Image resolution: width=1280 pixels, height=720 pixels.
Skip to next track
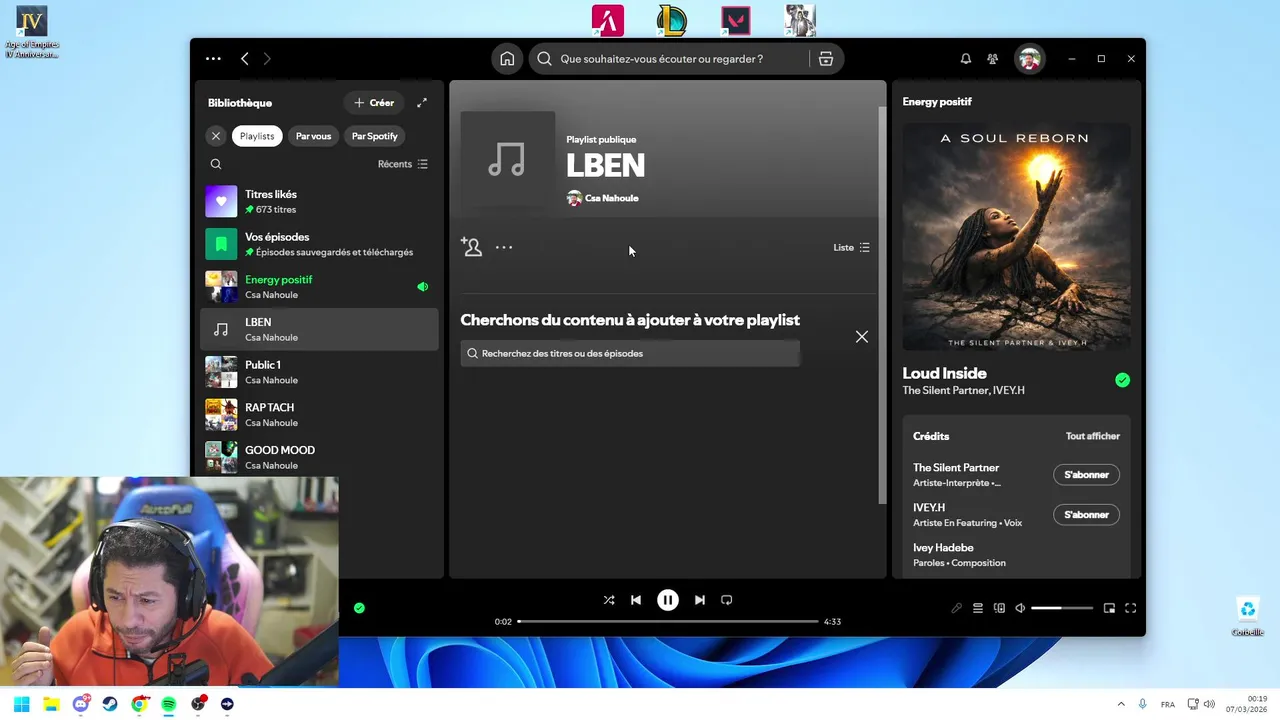click(700, 600)
